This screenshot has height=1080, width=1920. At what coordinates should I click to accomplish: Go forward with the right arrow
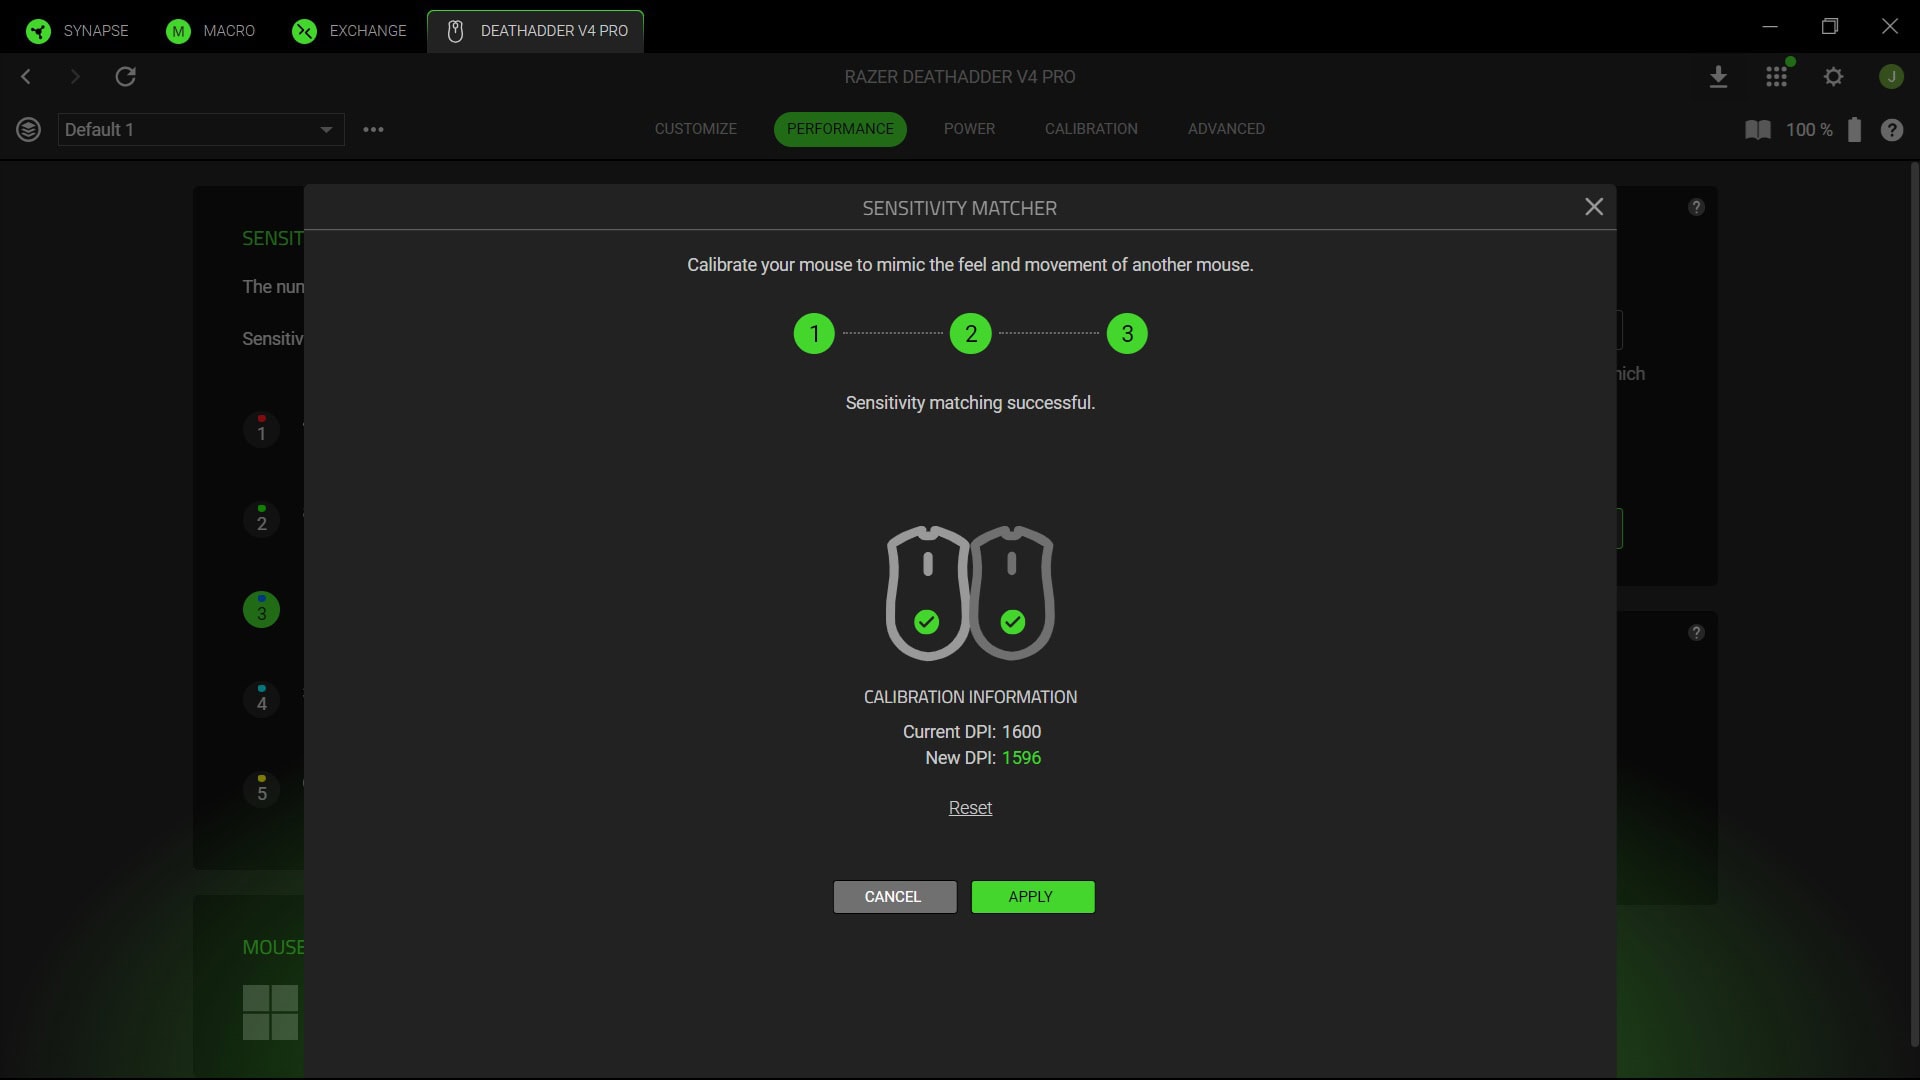(x=74, y=76)
